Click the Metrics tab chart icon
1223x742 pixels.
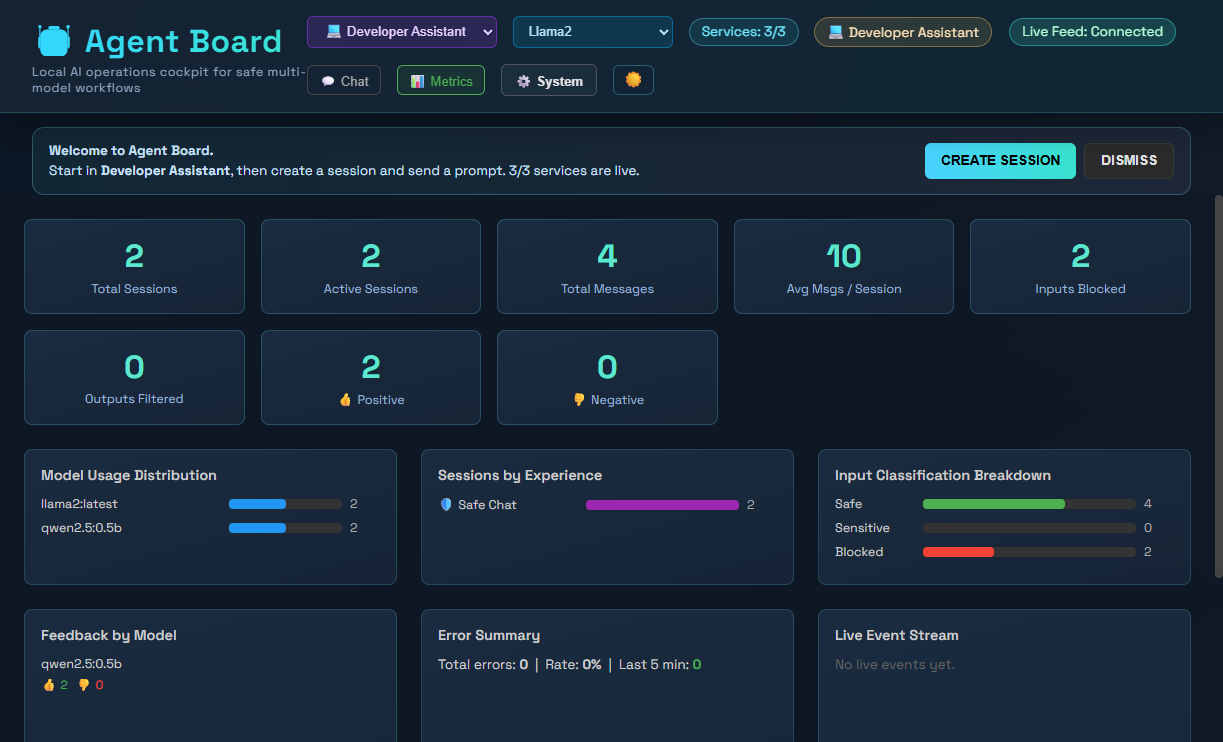click(x=418, y=81)
